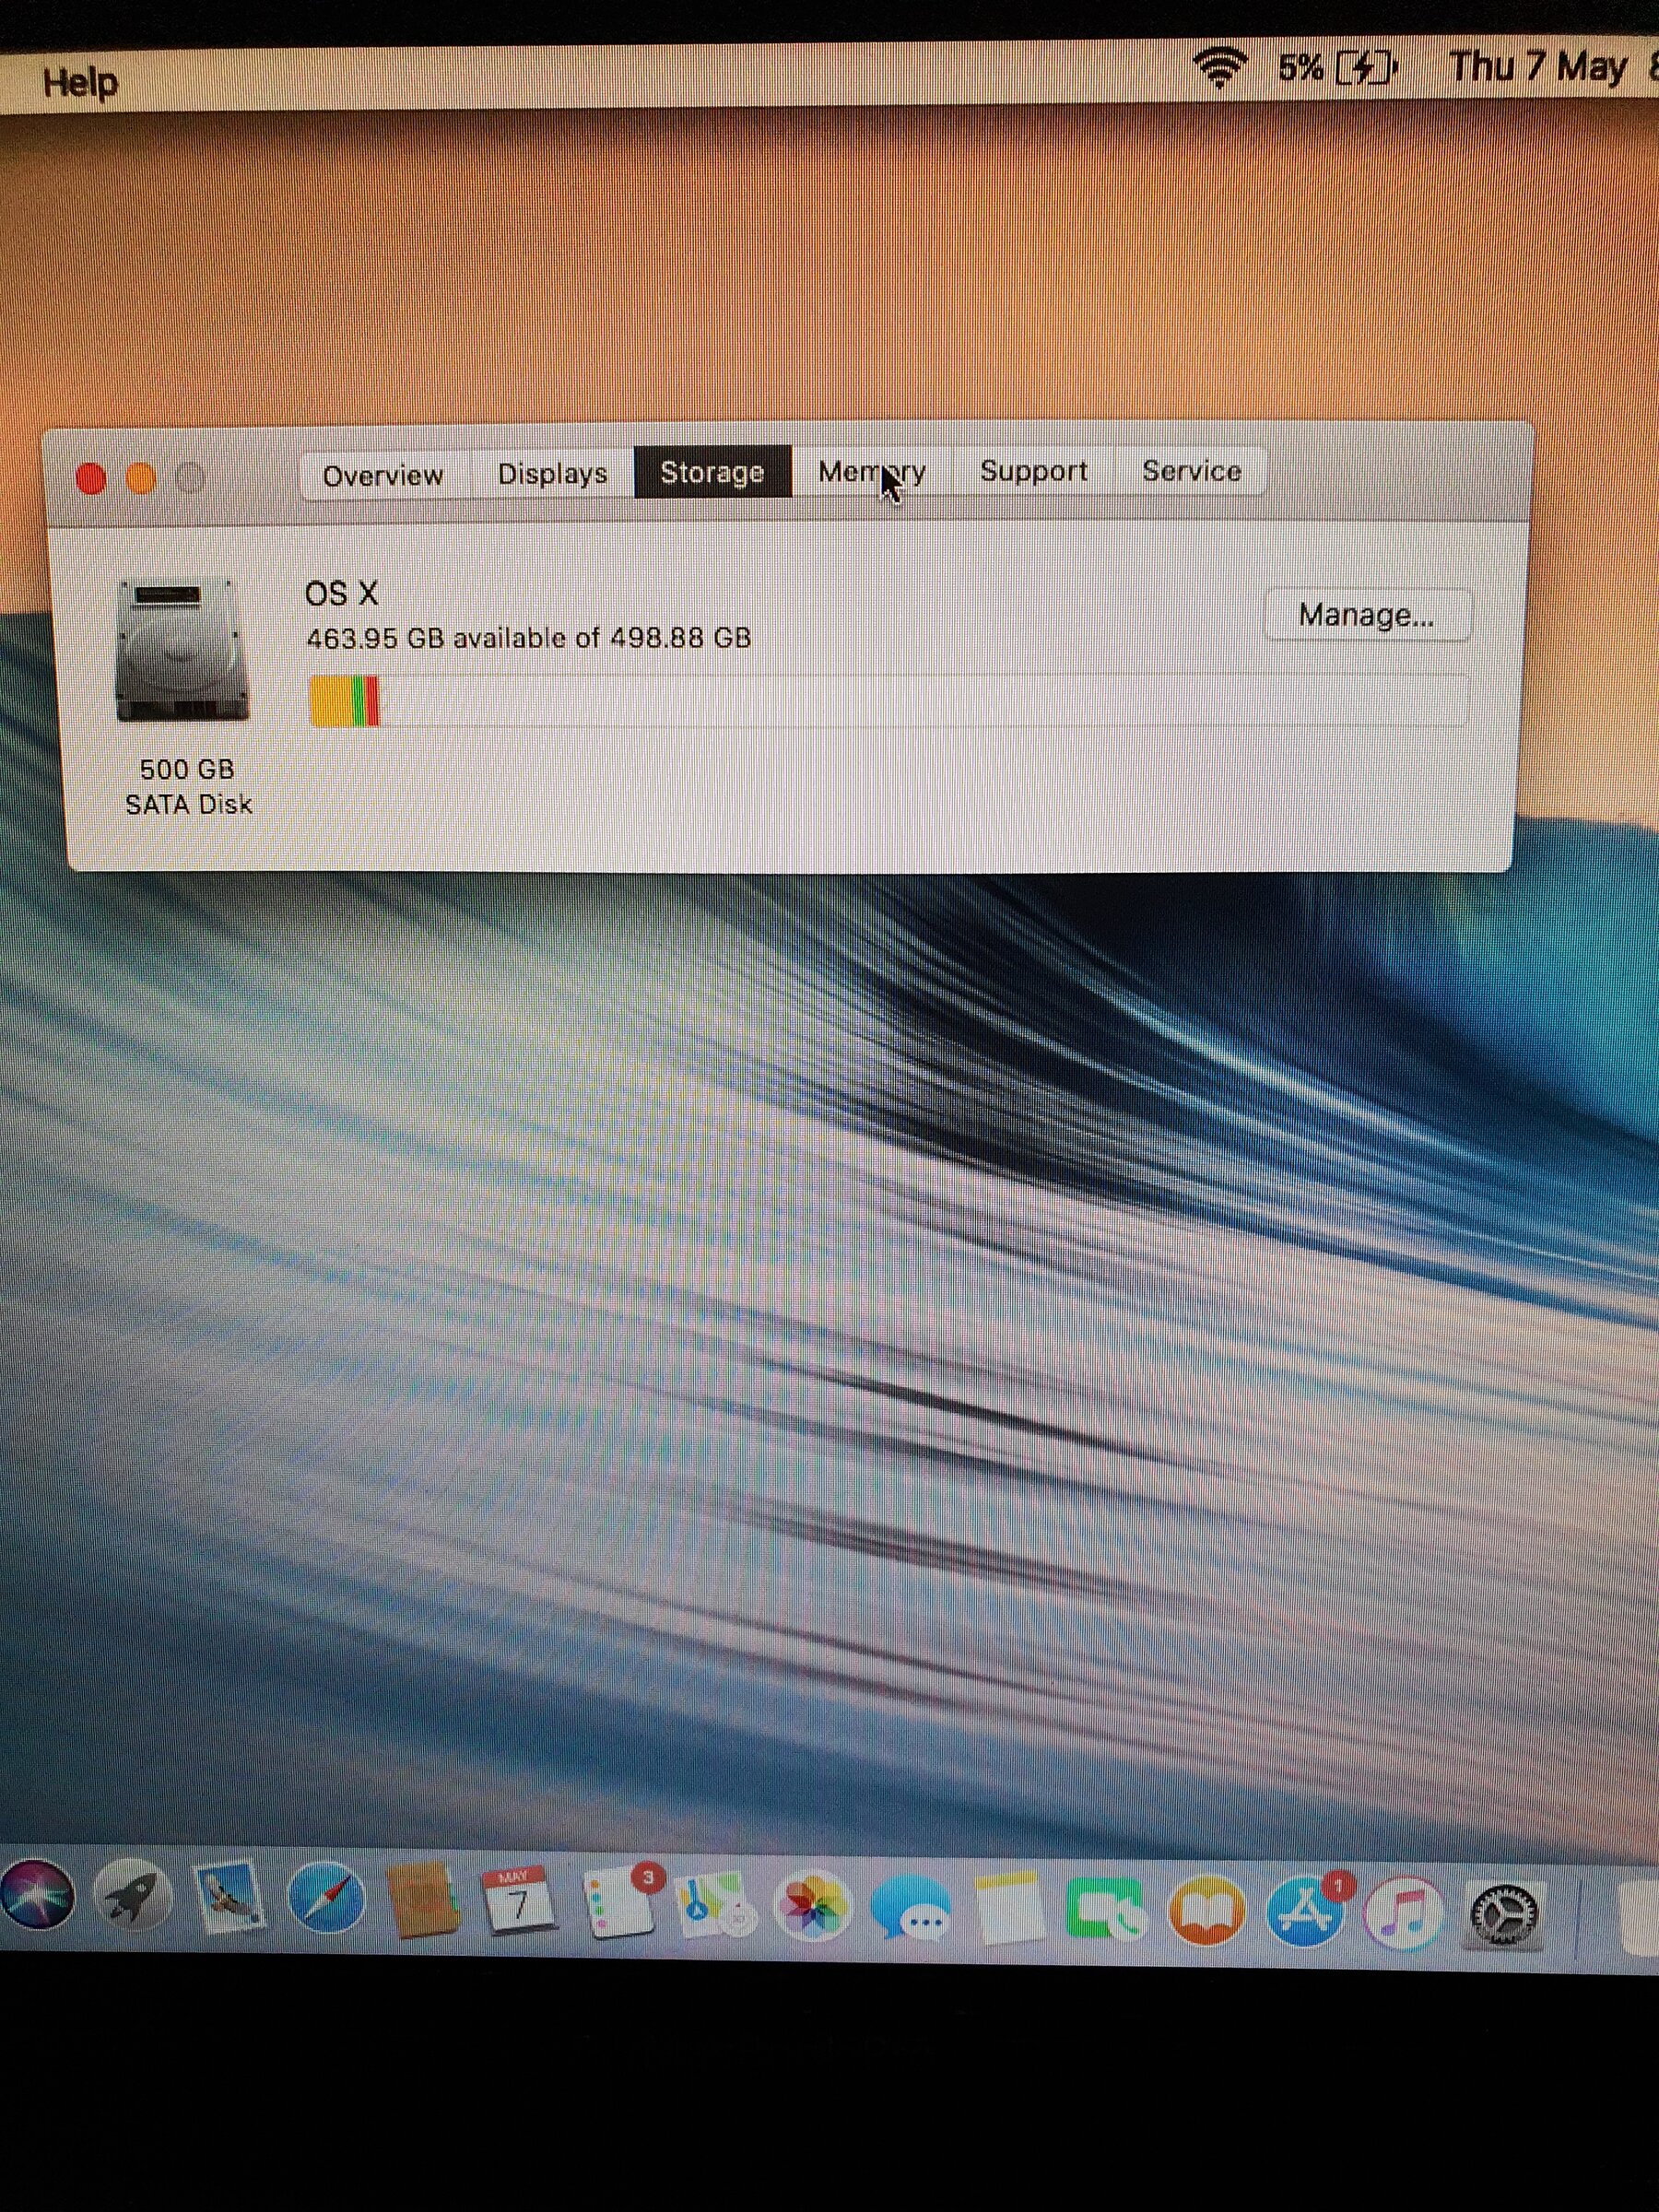
Task: Open Reminders app with badge
Action: point(618,1903)
